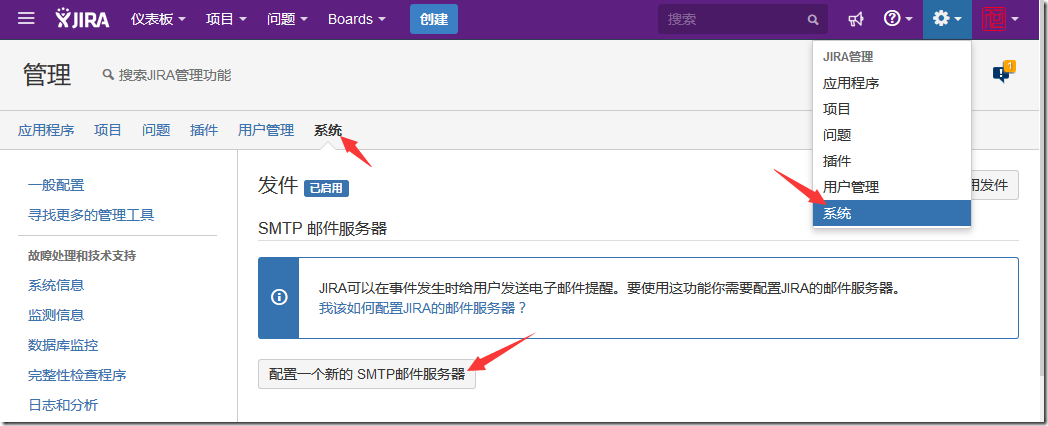This screenshot has width=1048, height=426.
Task: Click 我该如何配置JIRA的邮件服务器 help link
Action: (x=423, y=308)
